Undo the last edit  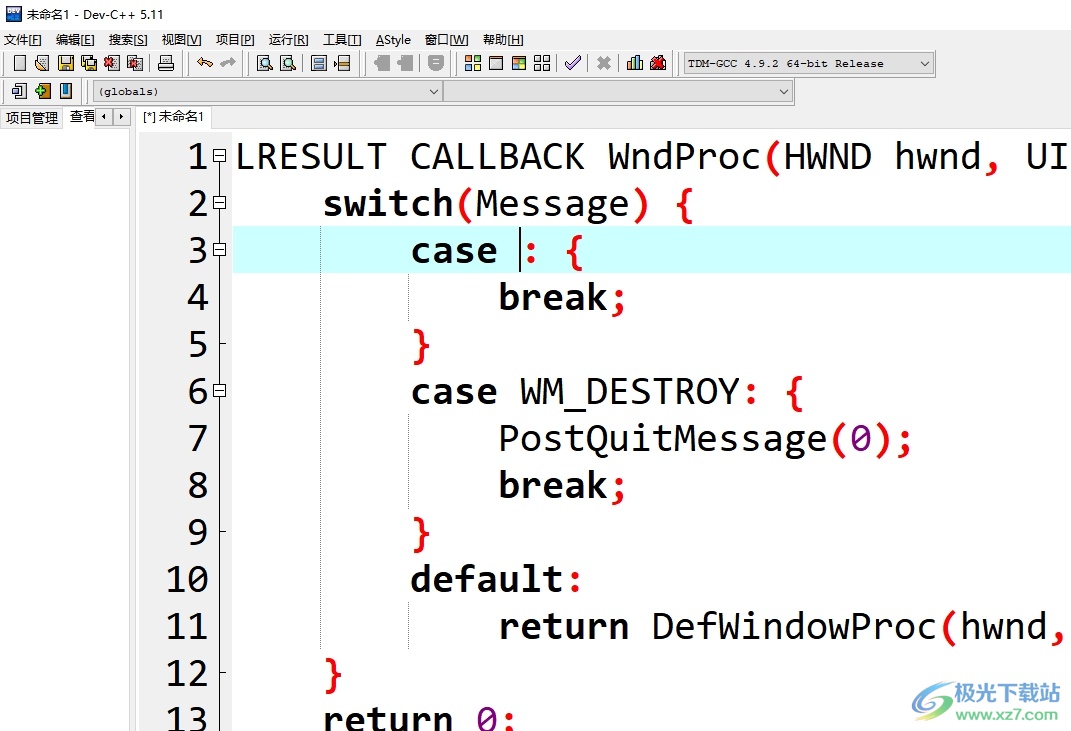205,63
